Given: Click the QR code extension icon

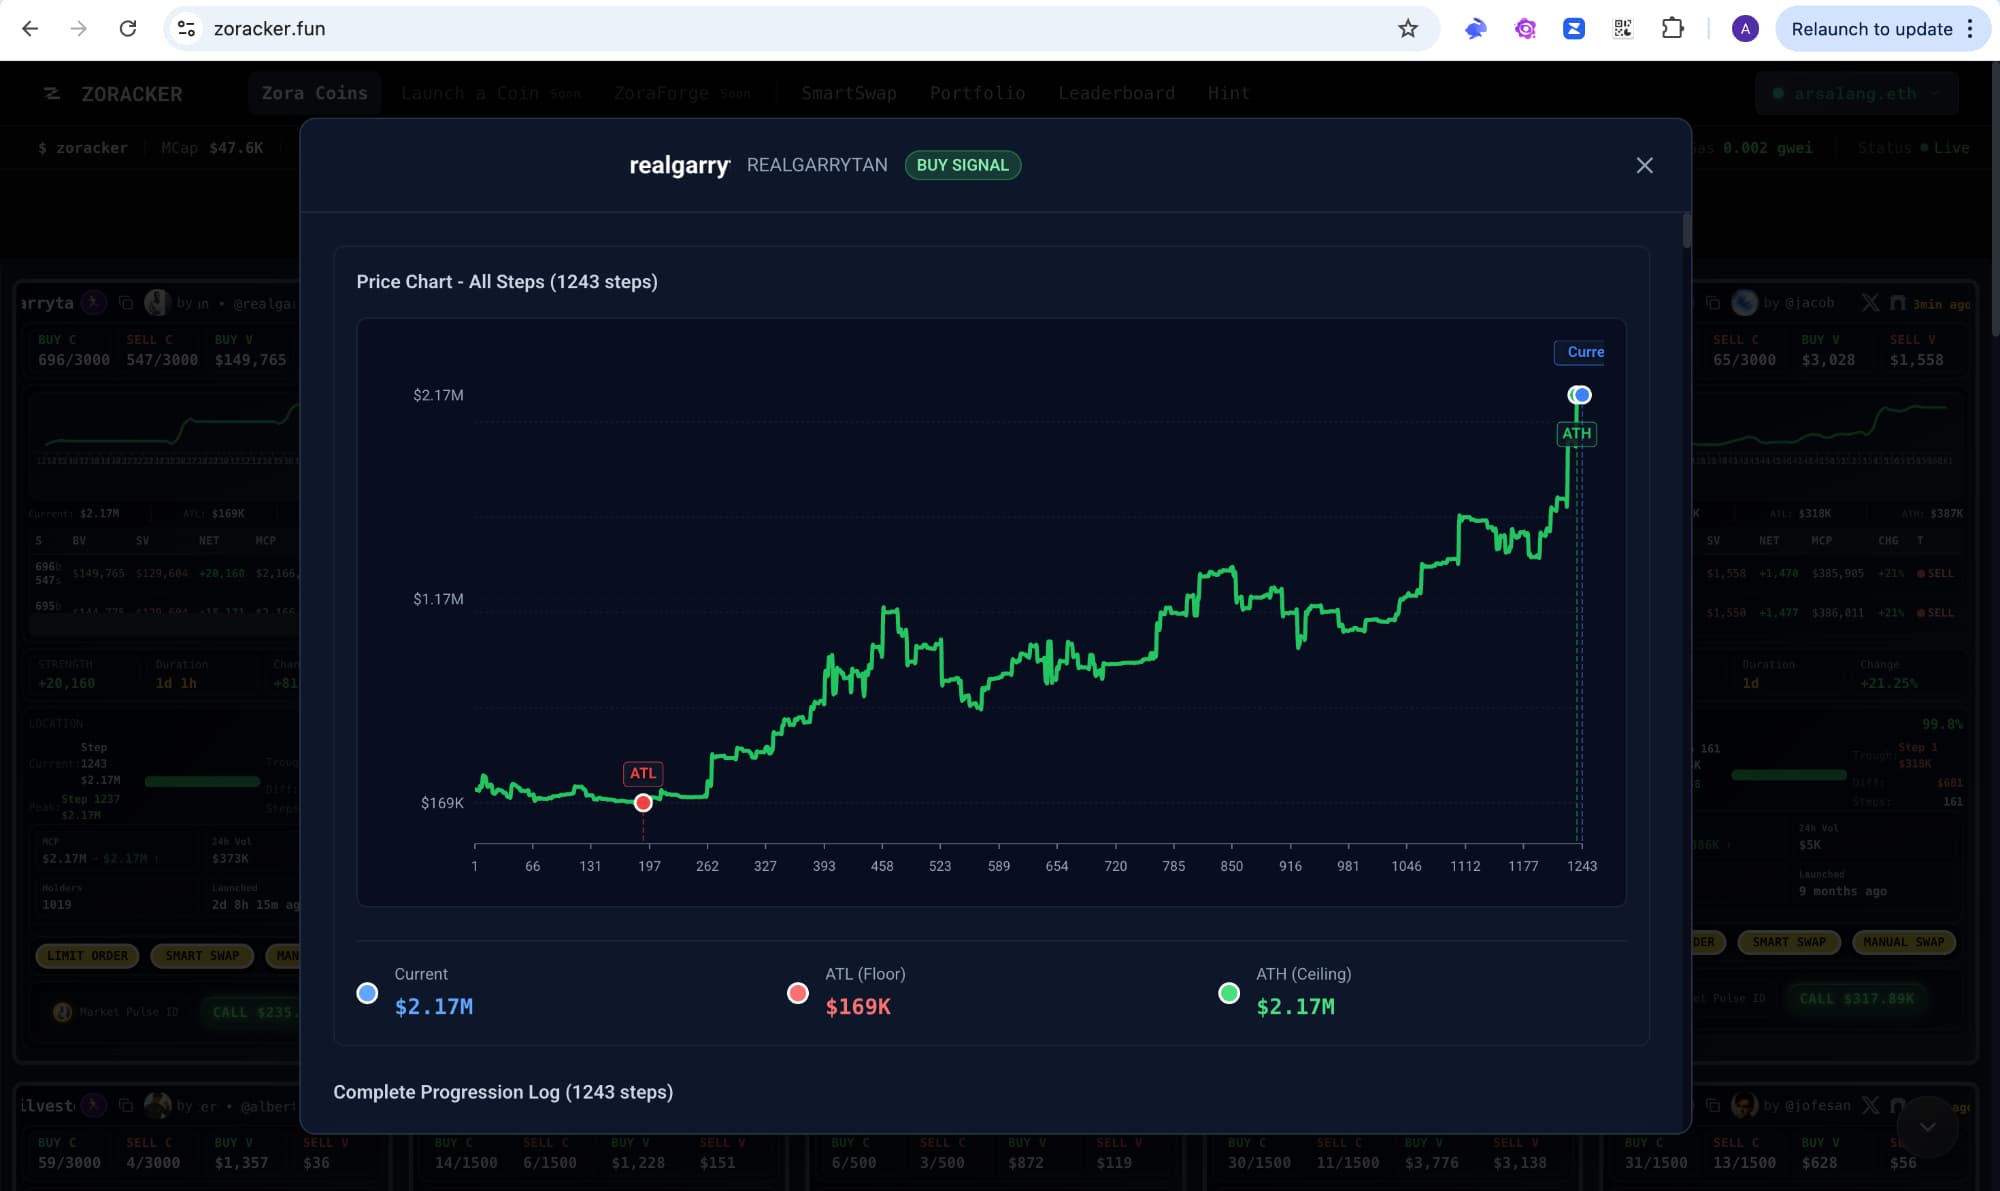Looking at the screenshot, I should 1623,29.
